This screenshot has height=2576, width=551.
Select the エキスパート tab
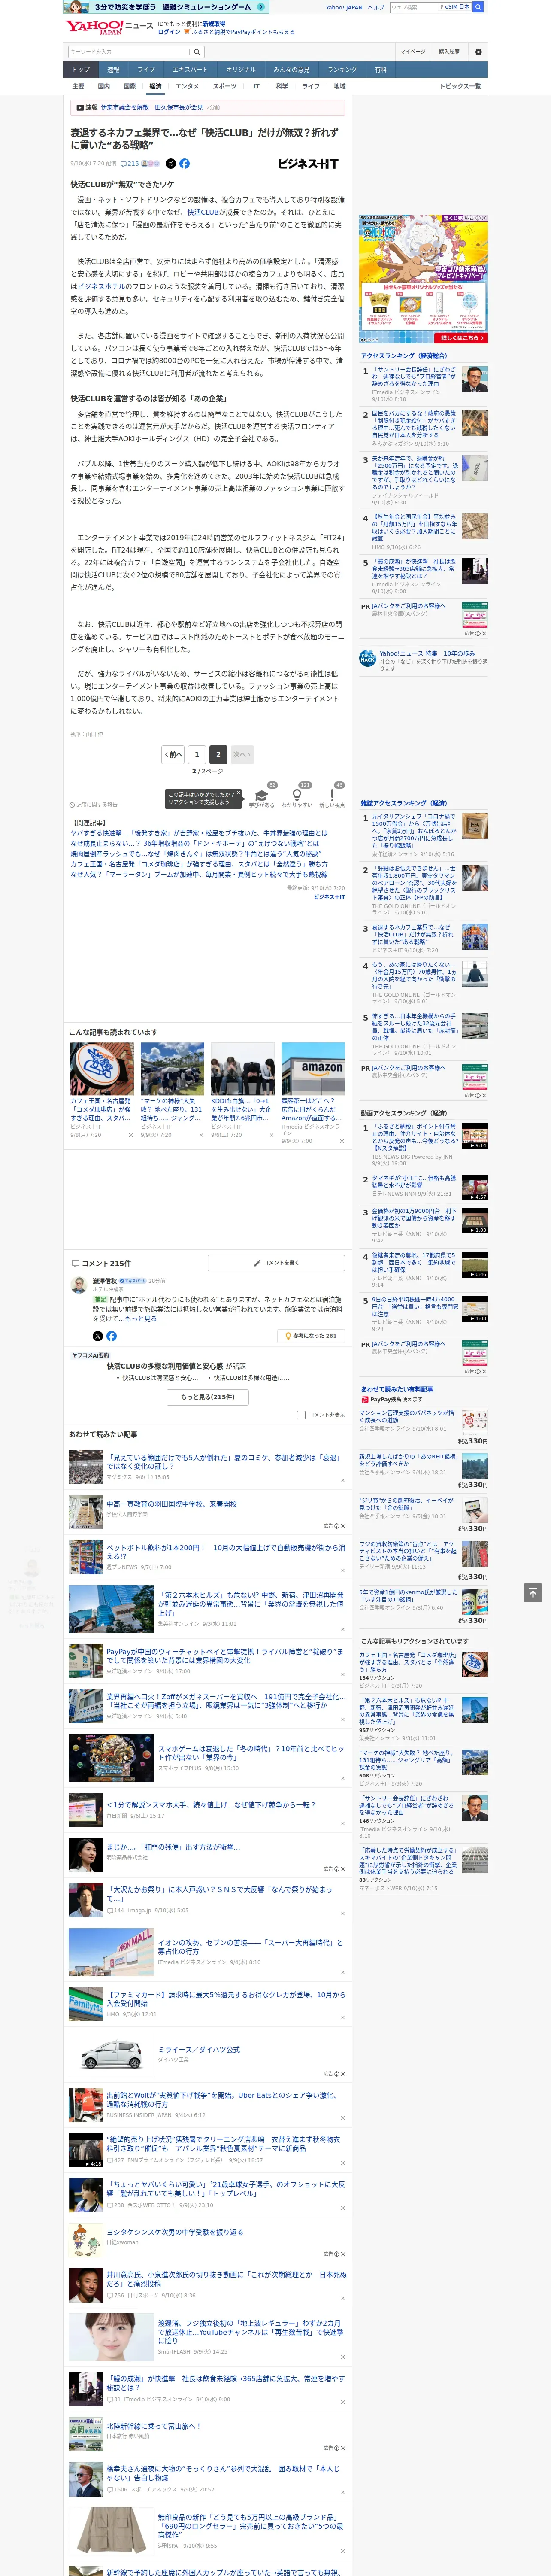click(190, 70)
